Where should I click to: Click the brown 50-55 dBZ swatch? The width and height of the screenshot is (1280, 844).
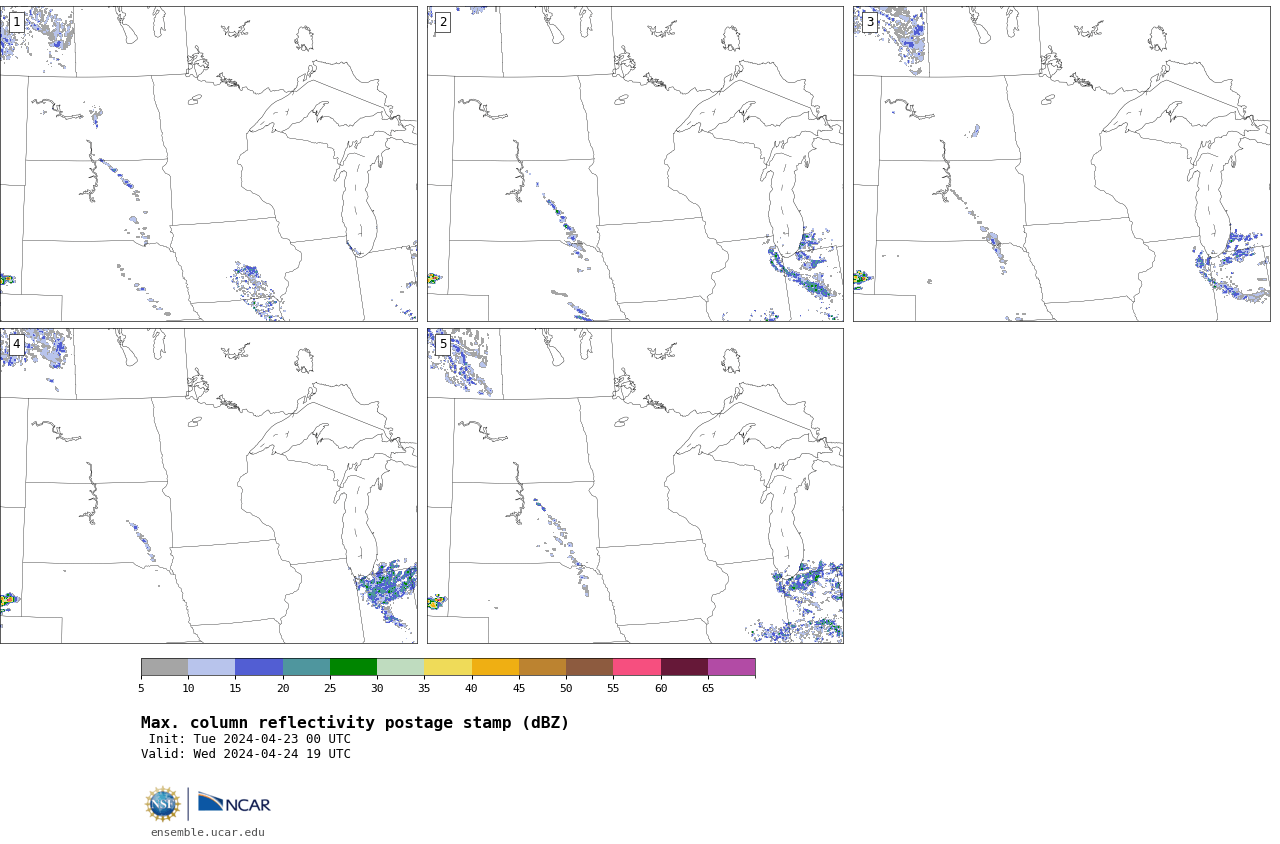[589, 667]
